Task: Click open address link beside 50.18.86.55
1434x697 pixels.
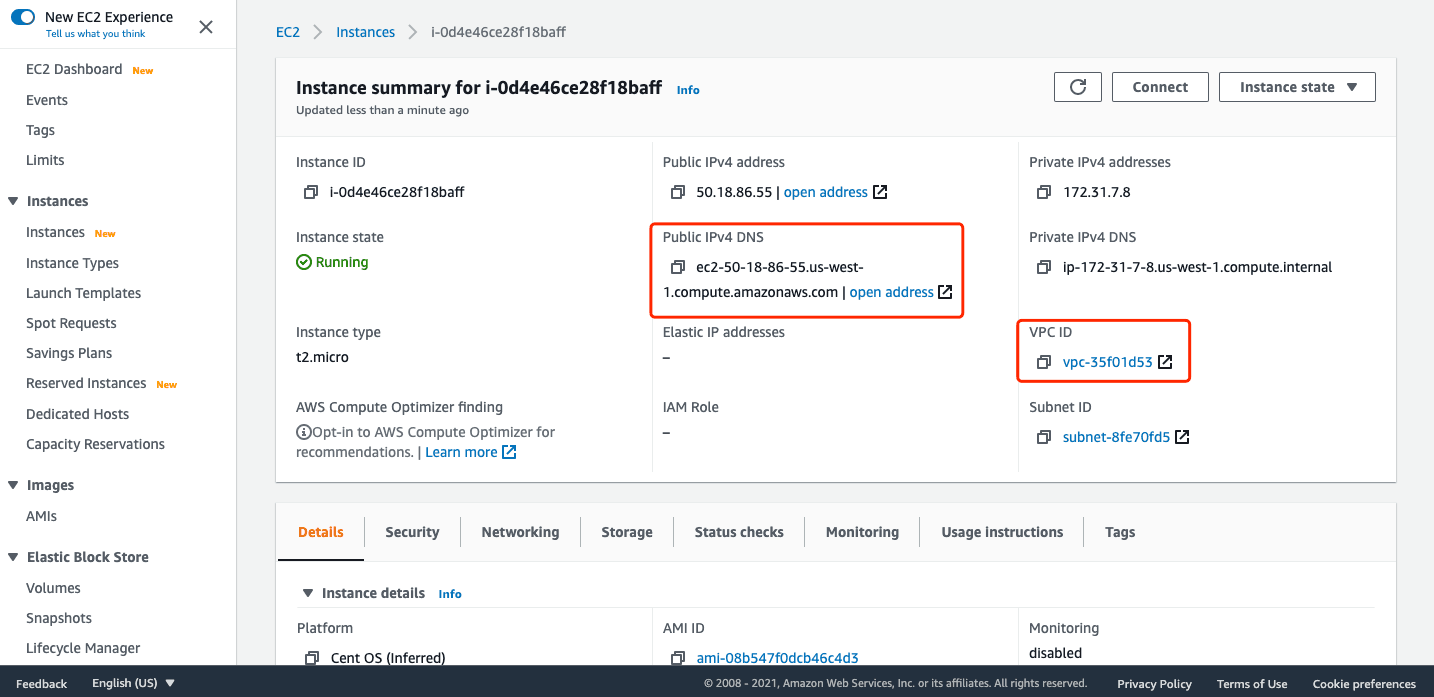Action: click(x=826, y=192)
